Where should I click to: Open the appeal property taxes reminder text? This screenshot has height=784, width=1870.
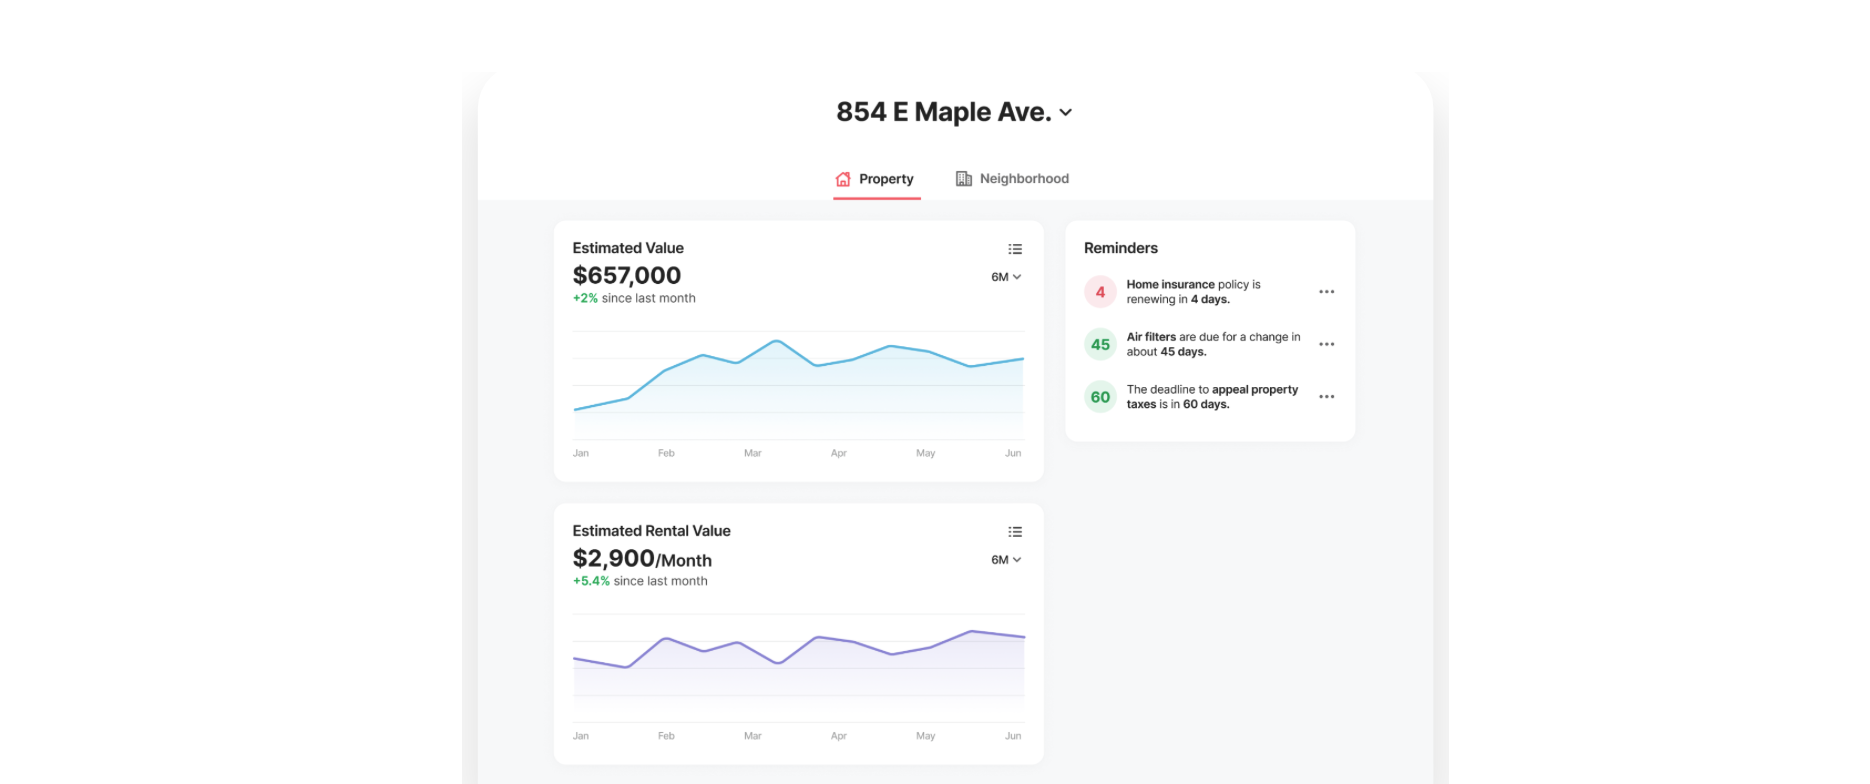click(x=1212, y=397)
